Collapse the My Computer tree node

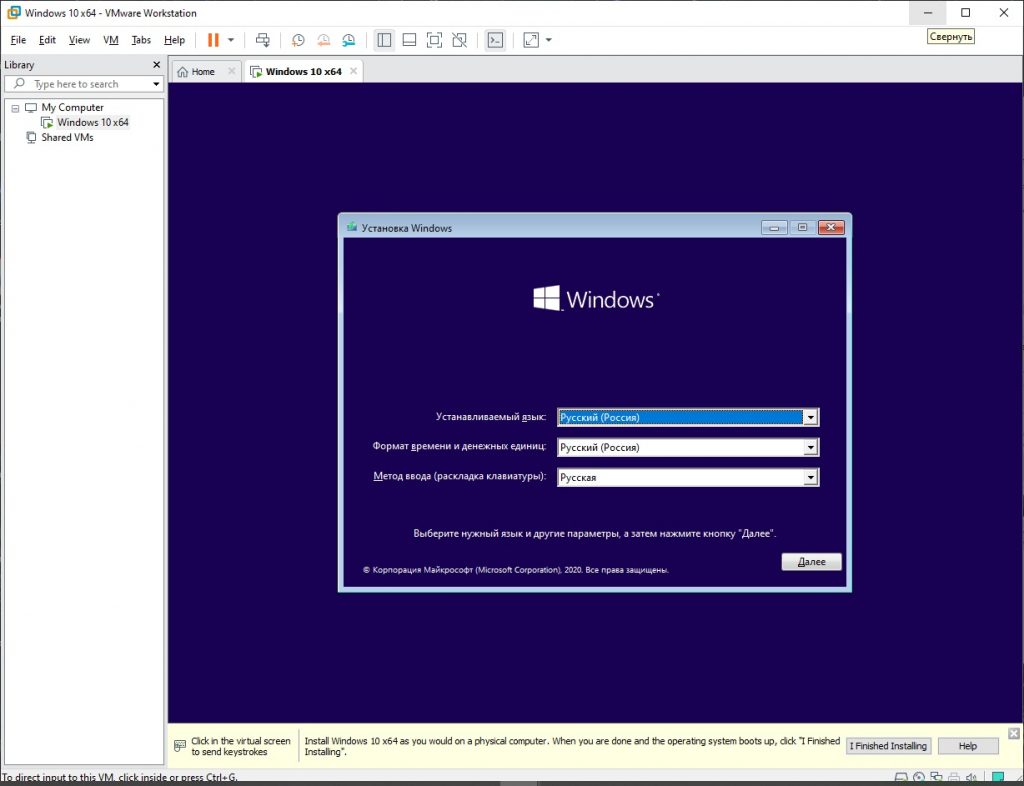(x=15, y=108)
